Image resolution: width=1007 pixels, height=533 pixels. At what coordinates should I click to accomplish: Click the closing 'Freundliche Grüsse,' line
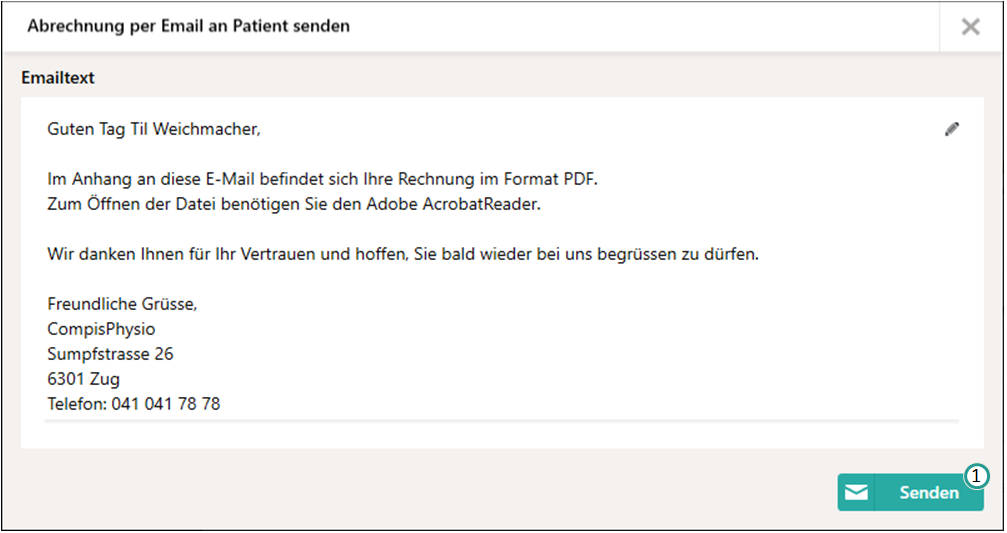click(x=122, y=304)
